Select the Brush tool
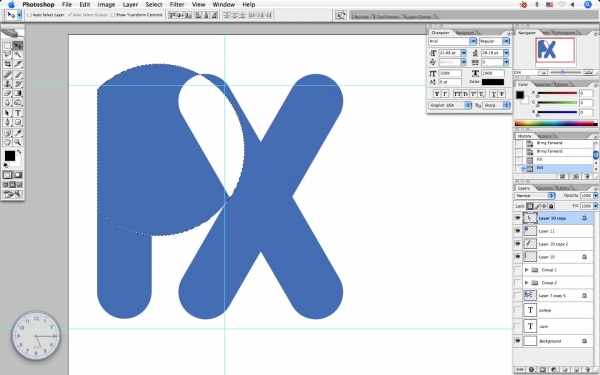Screen dimensions: 600x375 [18, 75]
